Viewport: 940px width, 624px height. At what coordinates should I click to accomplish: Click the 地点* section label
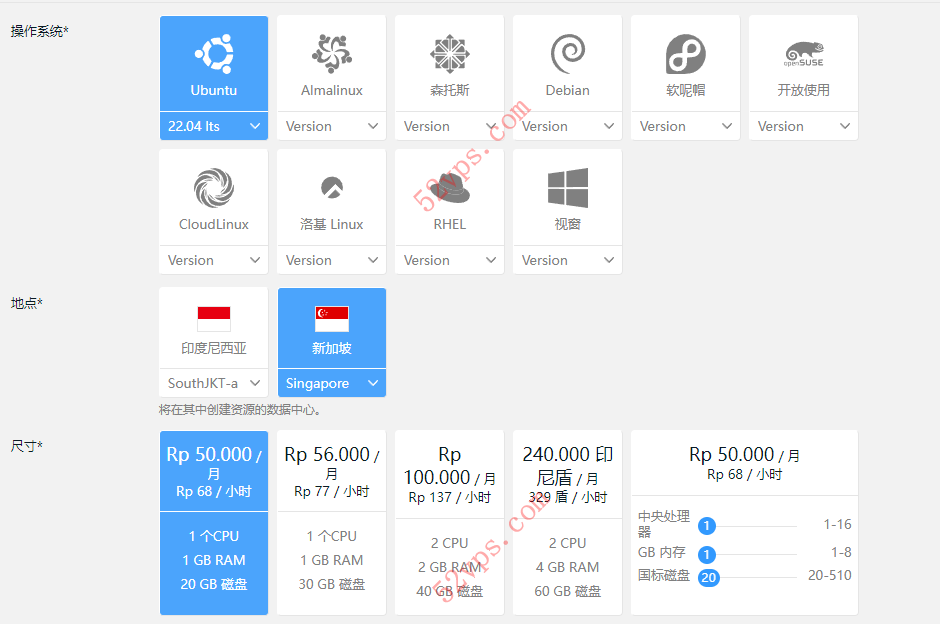click(26, 303)
